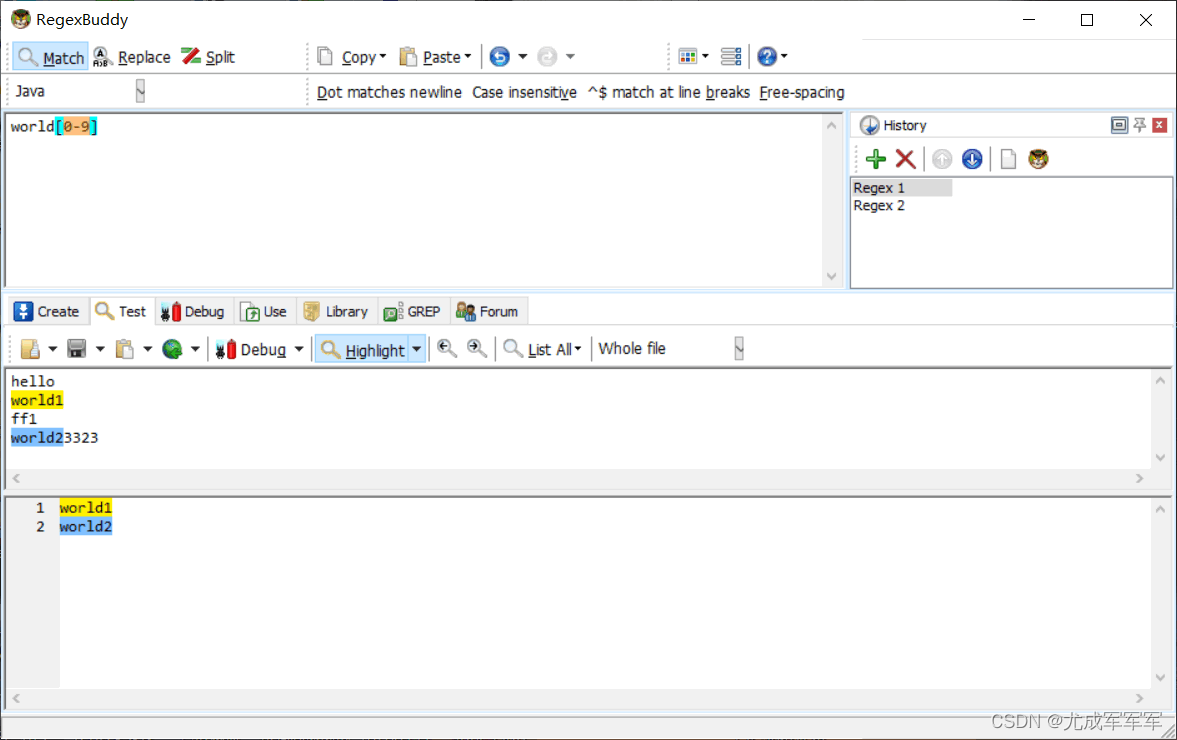Screen dimensions: 1177x740
Task: Click the RegexBuddy mascot icon in History
Action: coord(1038,159)
